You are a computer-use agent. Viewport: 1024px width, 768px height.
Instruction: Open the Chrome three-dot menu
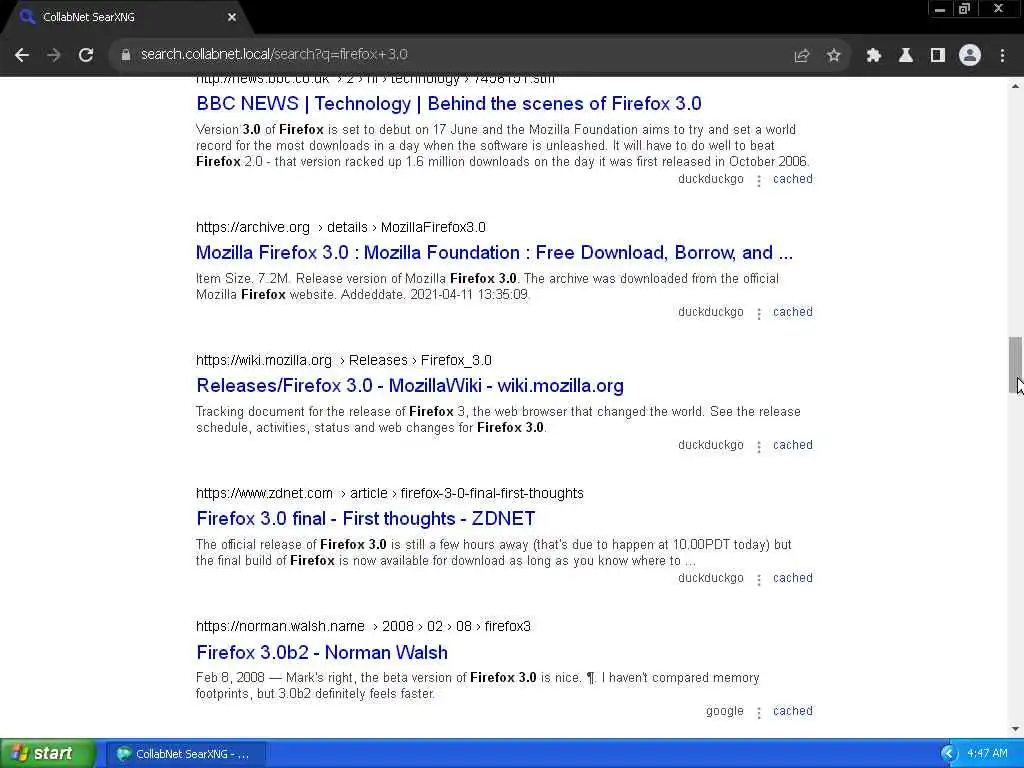tap(1002, 56)
